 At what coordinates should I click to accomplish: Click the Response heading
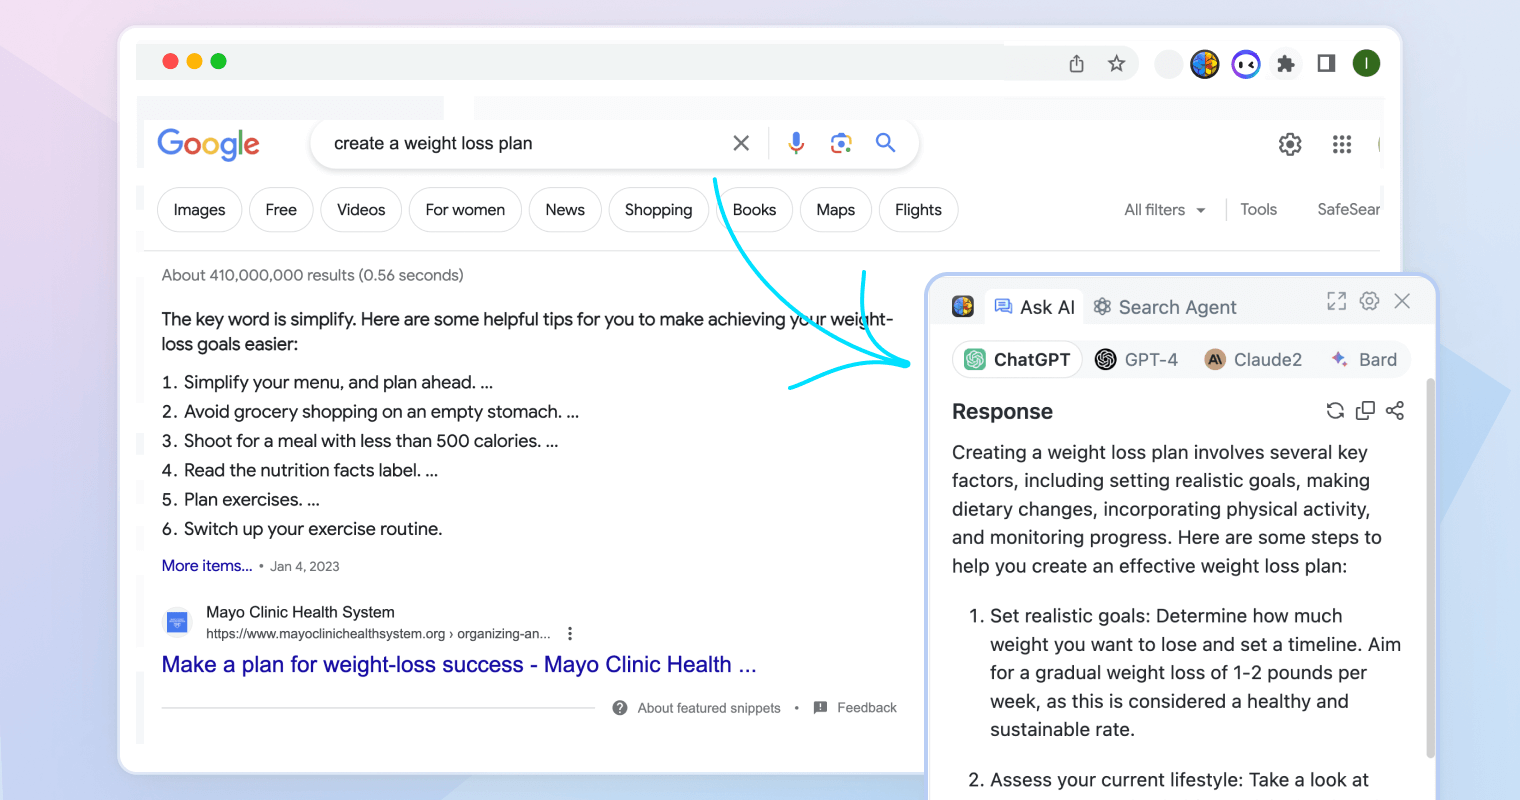tap(1002, 412)
